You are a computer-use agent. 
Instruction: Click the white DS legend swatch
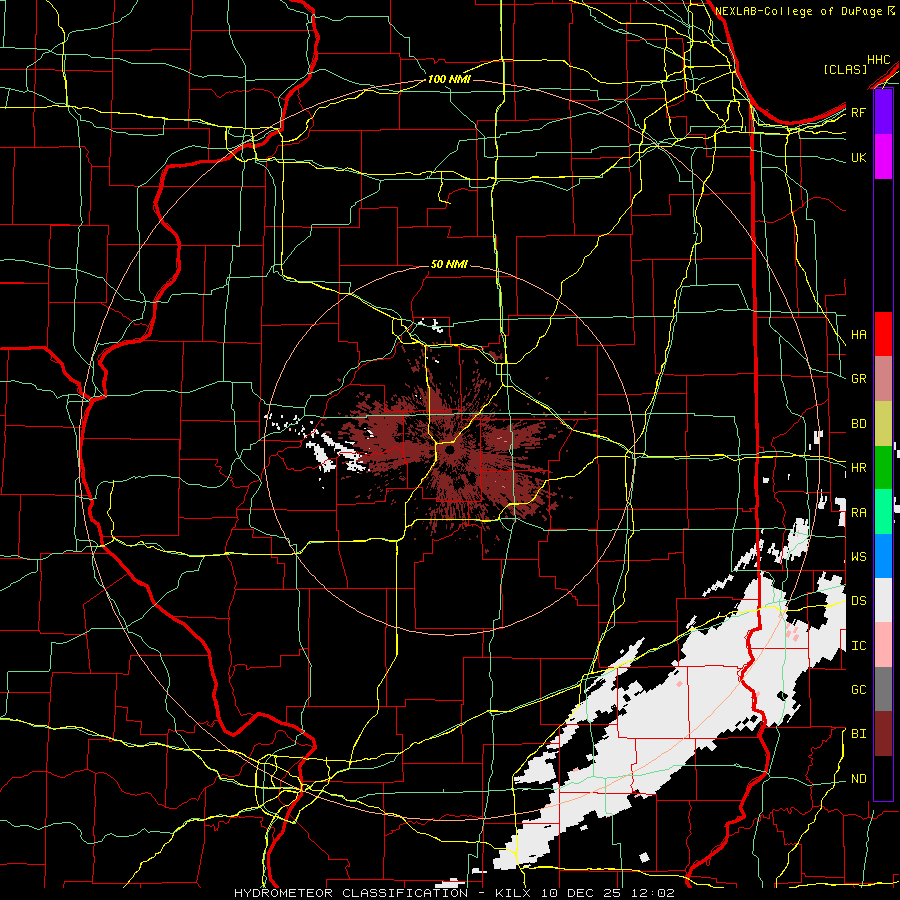pos(883,600)
